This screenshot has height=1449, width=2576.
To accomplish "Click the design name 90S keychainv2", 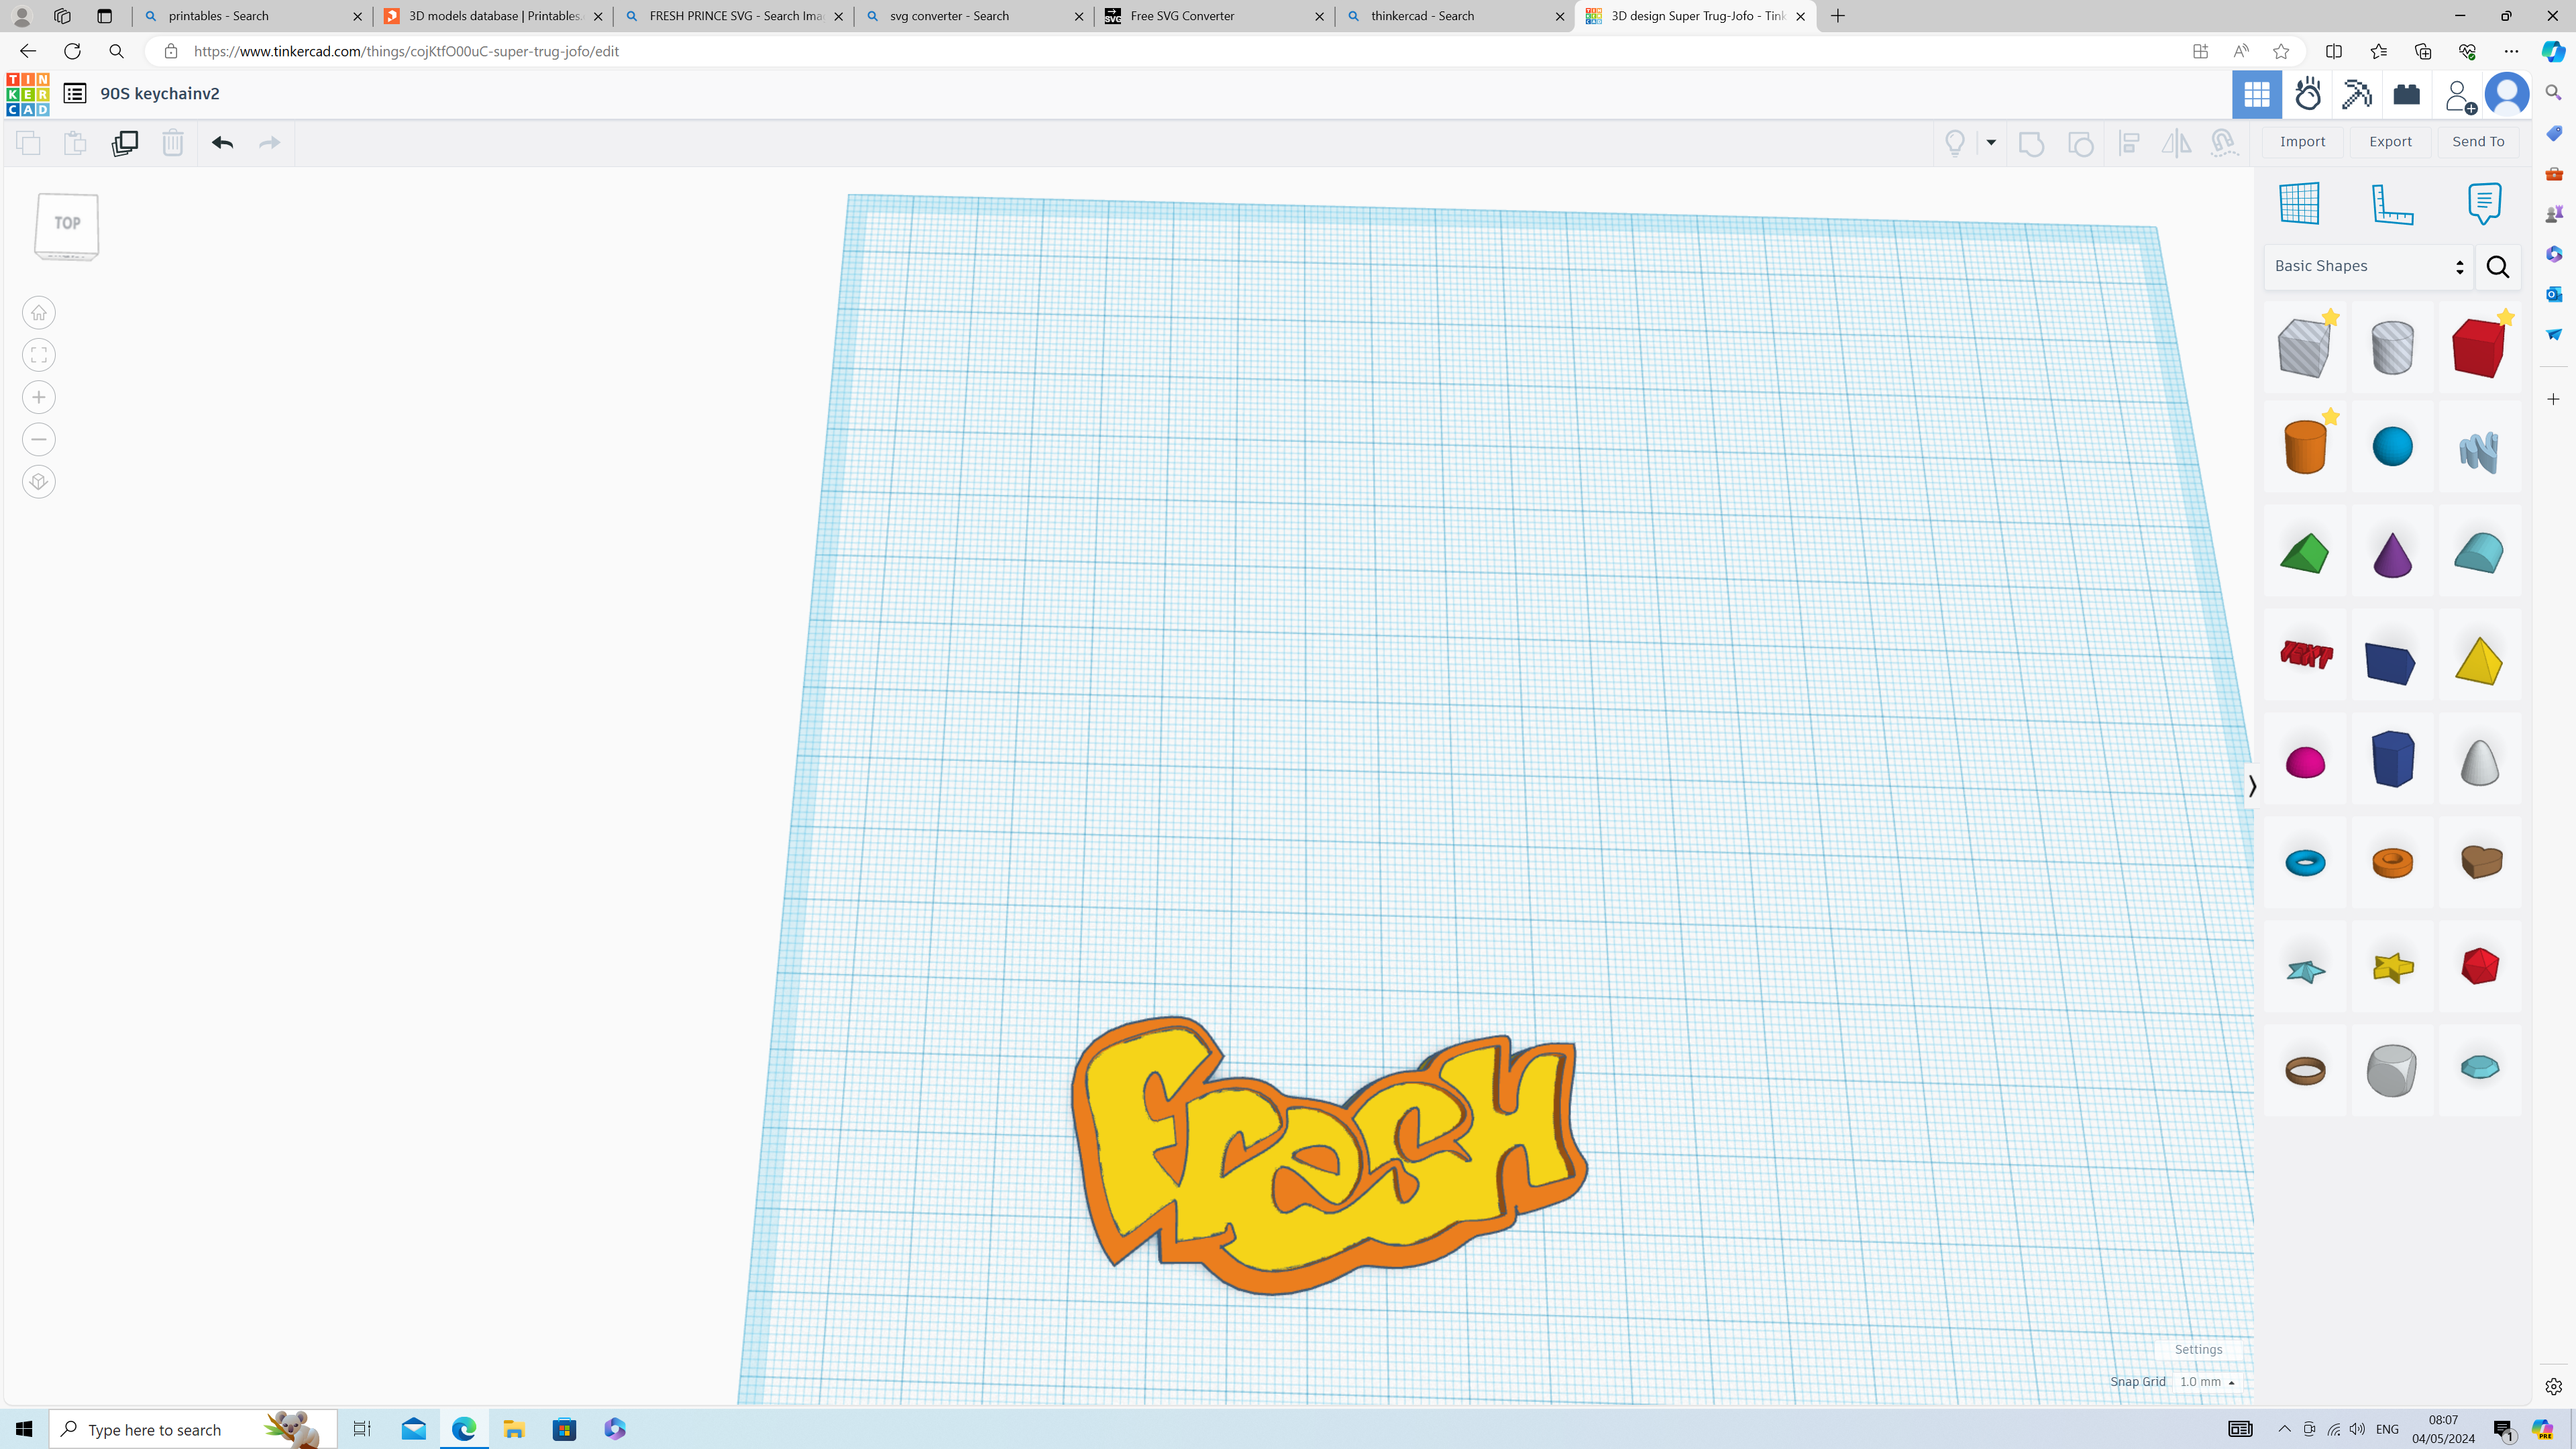I will (160, 93).
